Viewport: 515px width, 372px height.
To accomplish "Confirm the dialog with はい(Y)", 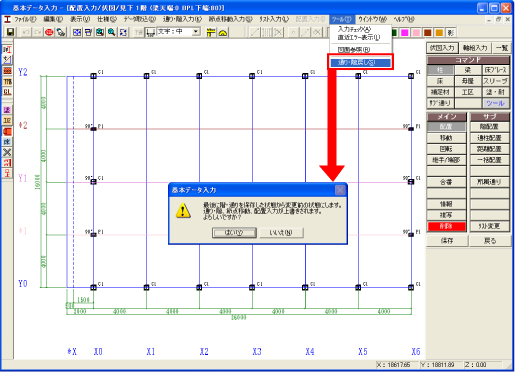I will 234,232.
